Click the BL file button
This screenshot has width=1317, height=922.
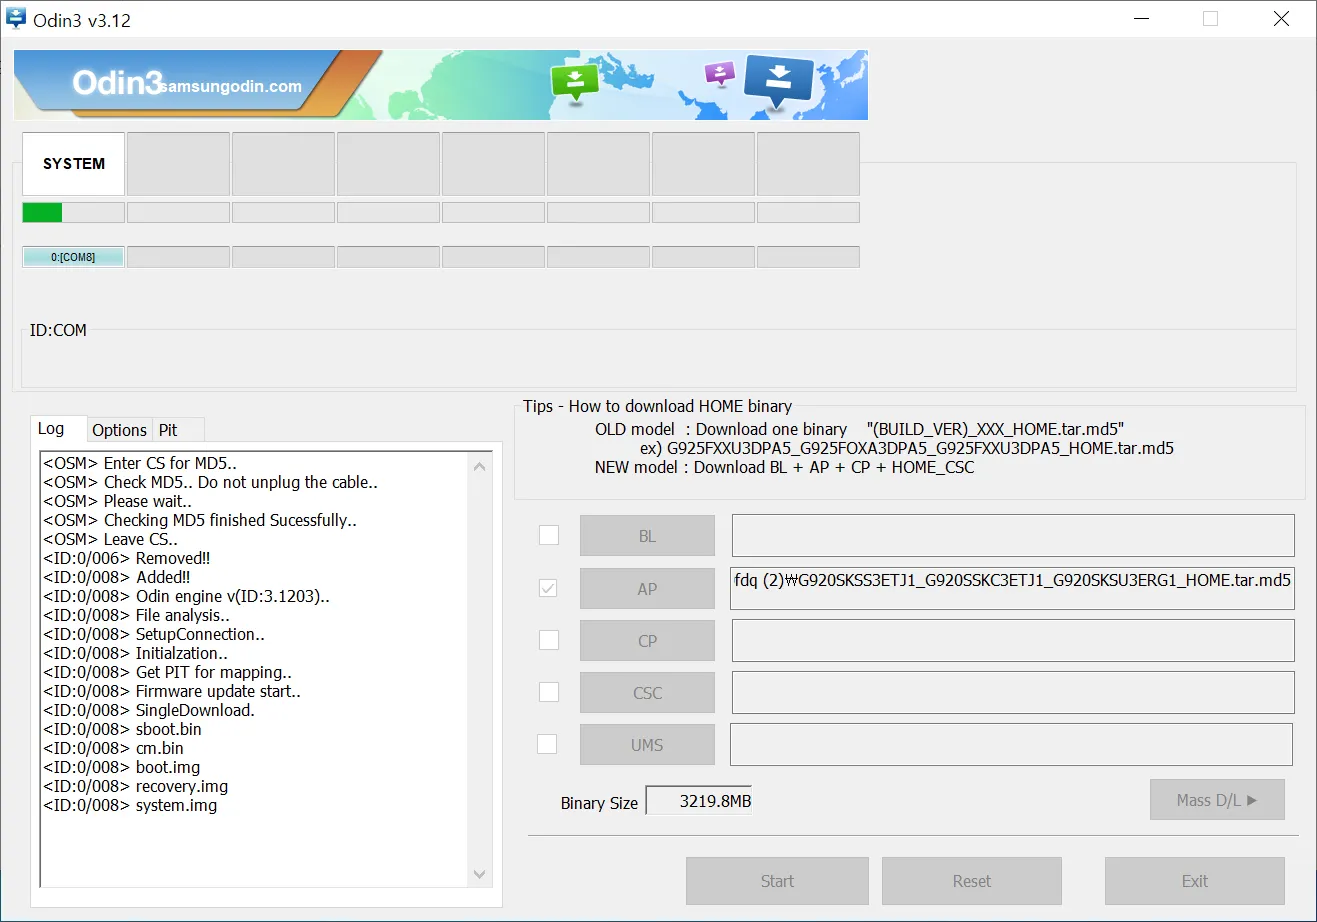(x=647, y=536)
